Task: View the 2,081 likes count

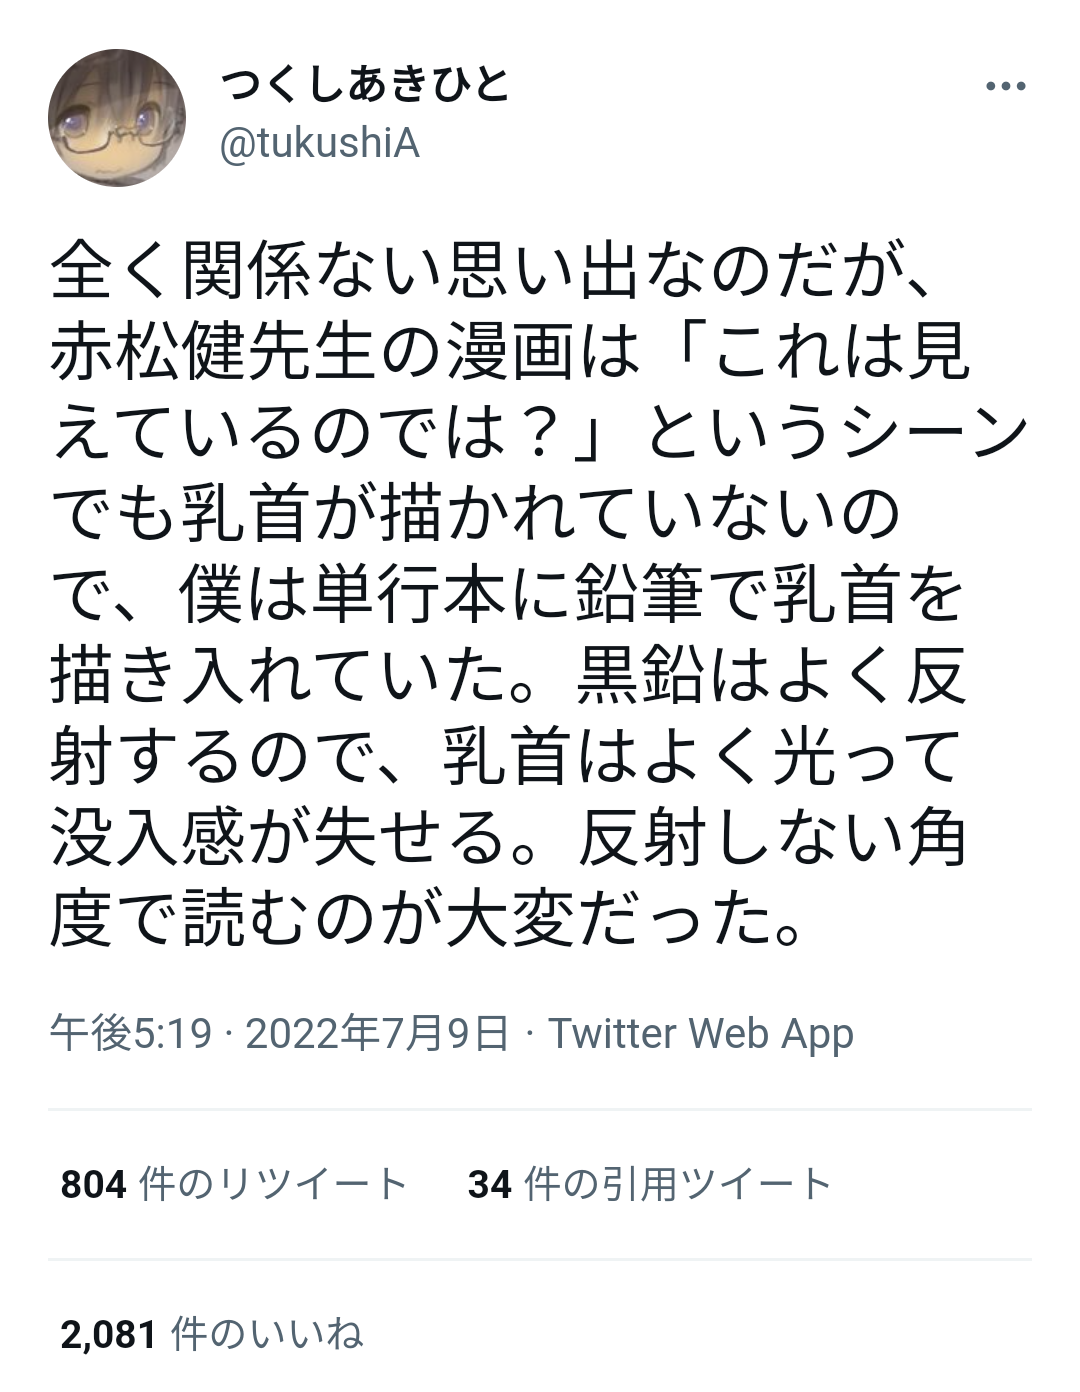Action: 108,1335
